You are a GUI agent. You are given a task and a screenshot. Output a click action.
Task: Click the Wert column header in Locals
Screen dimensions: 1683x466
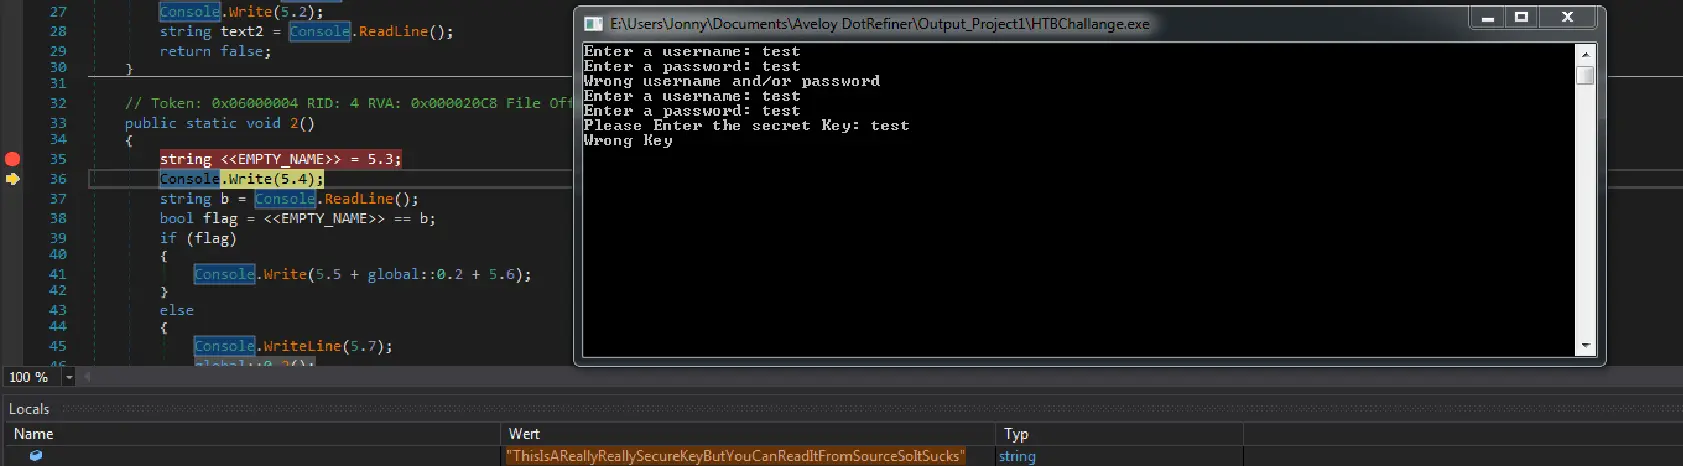[524, 434]
